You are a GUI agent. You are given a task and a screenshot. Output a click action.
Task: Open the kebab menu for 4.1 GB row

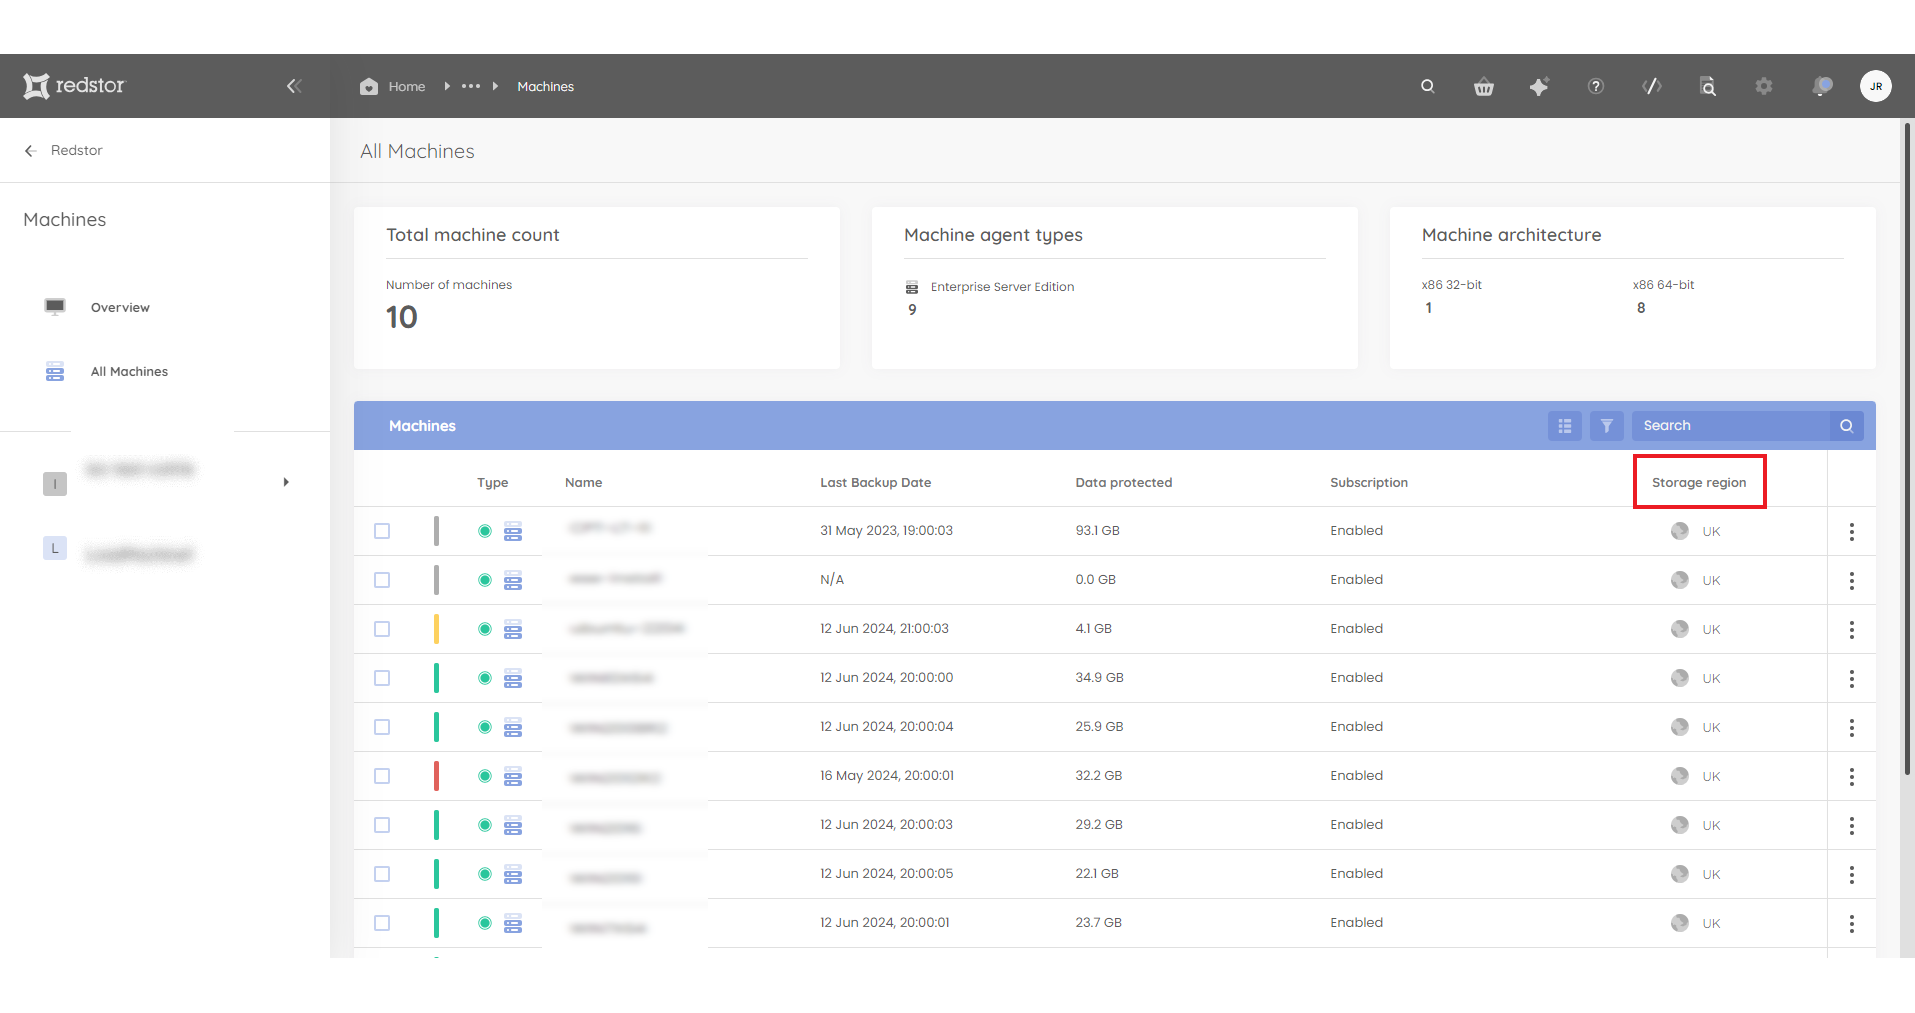1852,630
